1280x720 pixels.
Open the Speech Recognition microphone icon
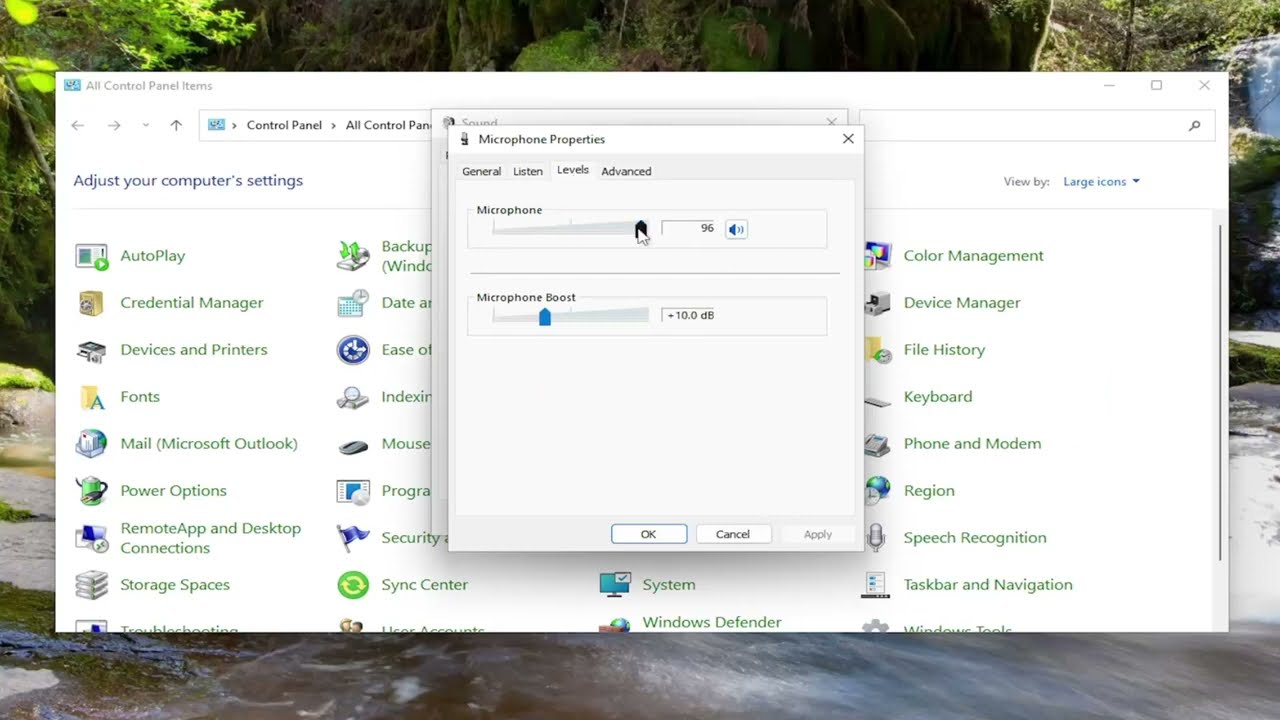coord(876,538)
